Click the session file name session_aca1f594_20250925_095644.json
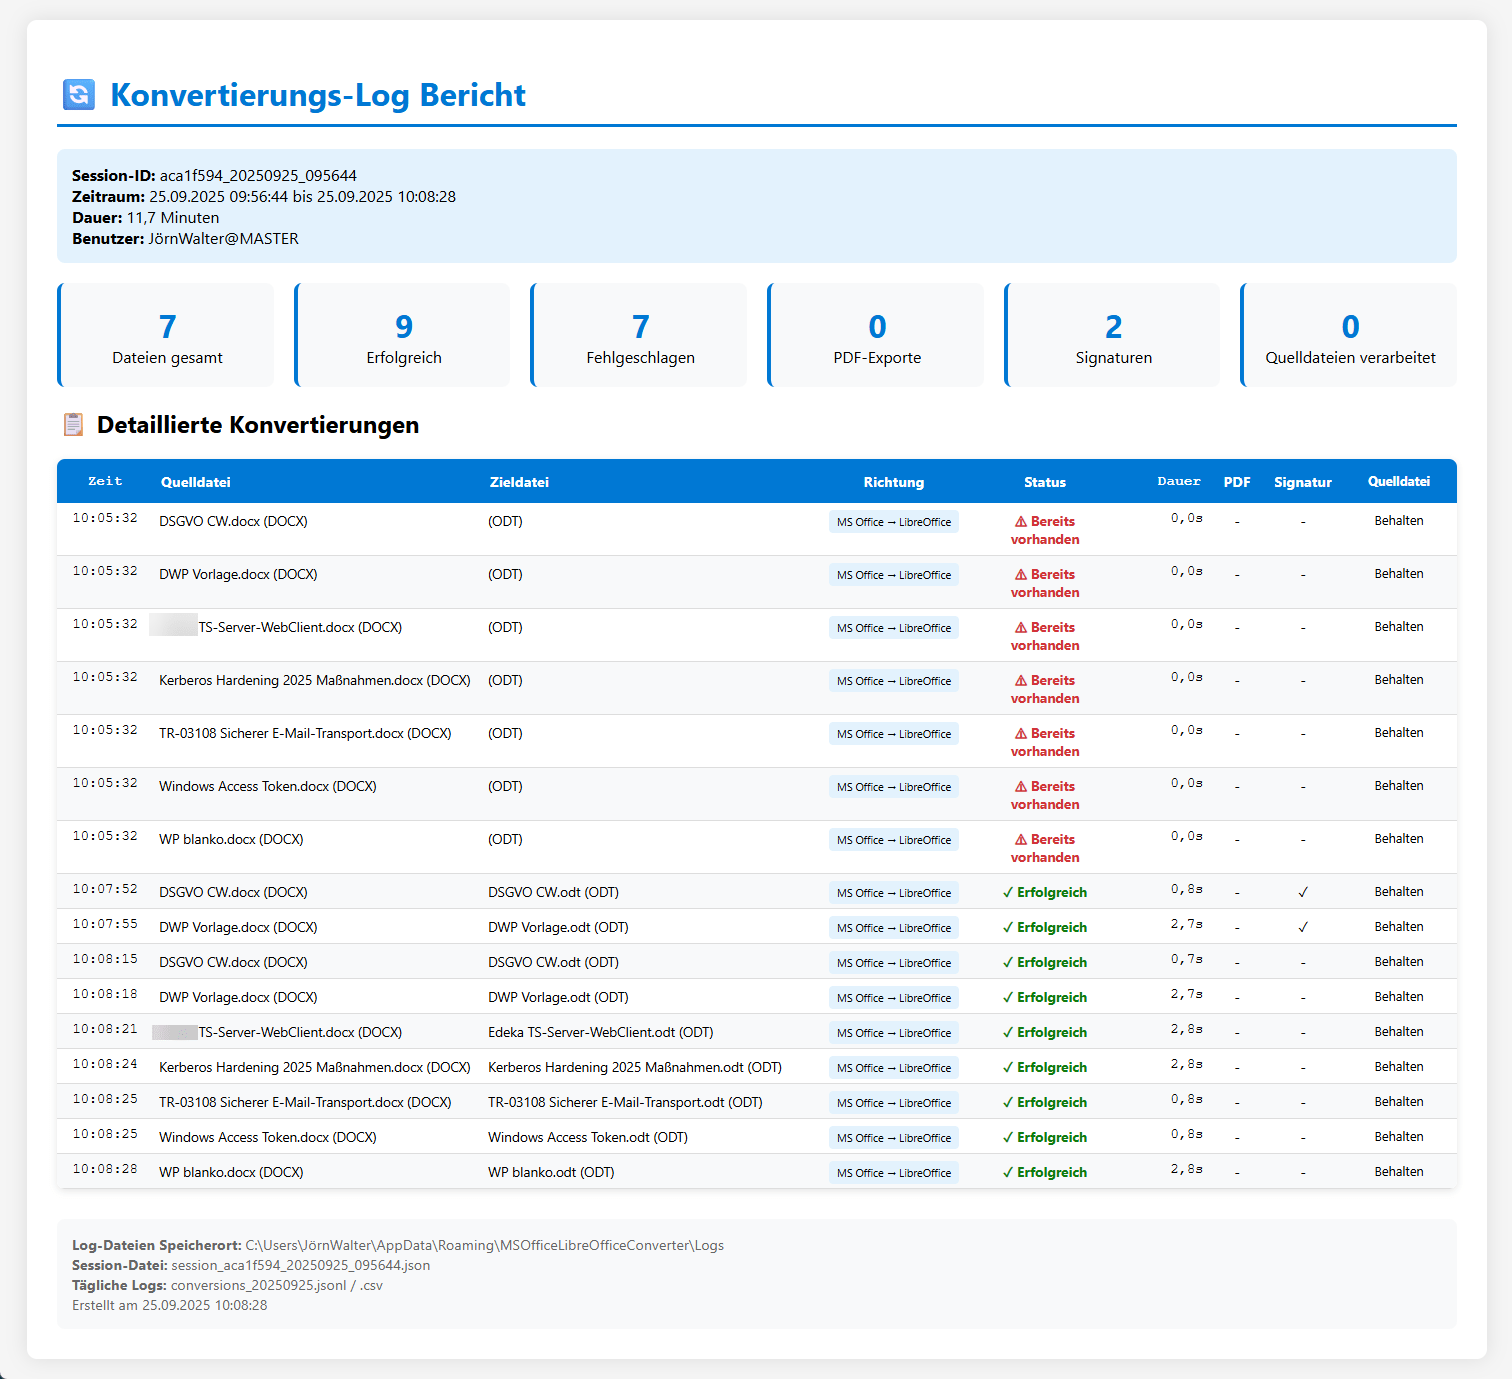Viewport: 1512px width, 1379px height. (x=300, y=1265)
